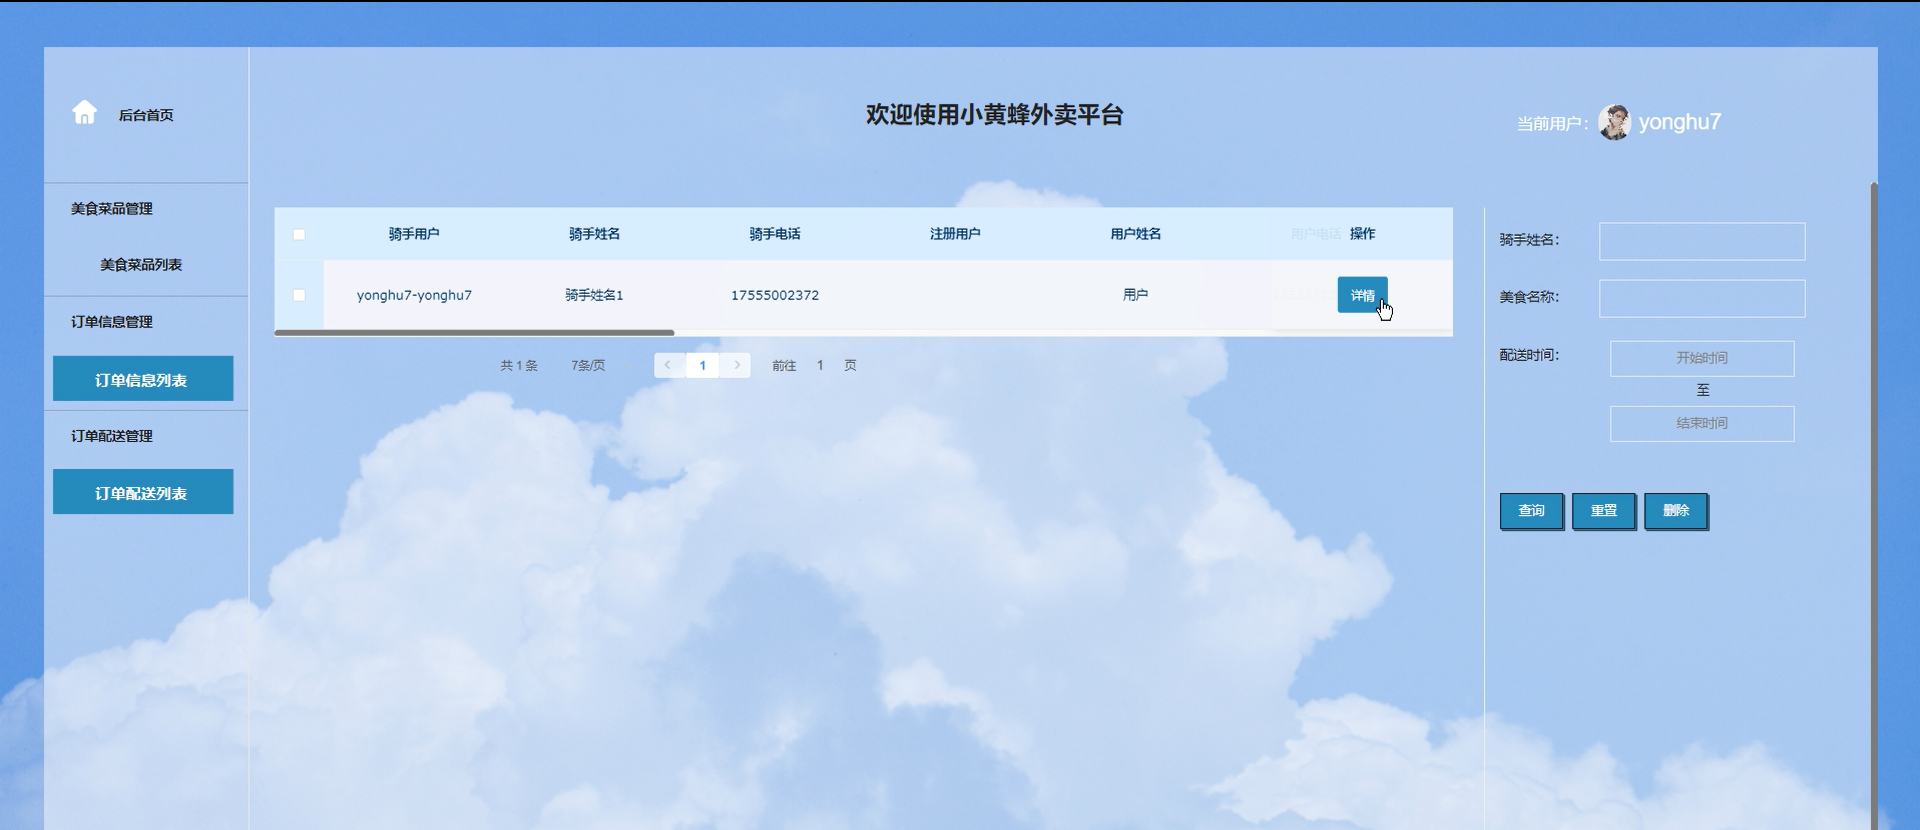Viewport: 1920px width, 830px height.
Task: Open the 7条/页 page size dropdown
Action: (588, 366)
